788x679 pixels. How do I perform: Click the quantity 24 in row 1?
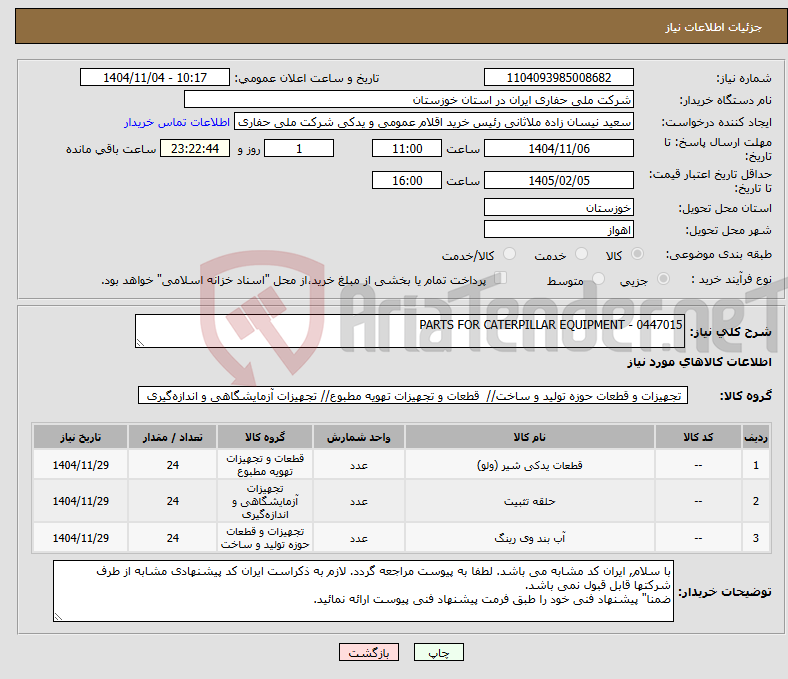(x=172, y=465)
